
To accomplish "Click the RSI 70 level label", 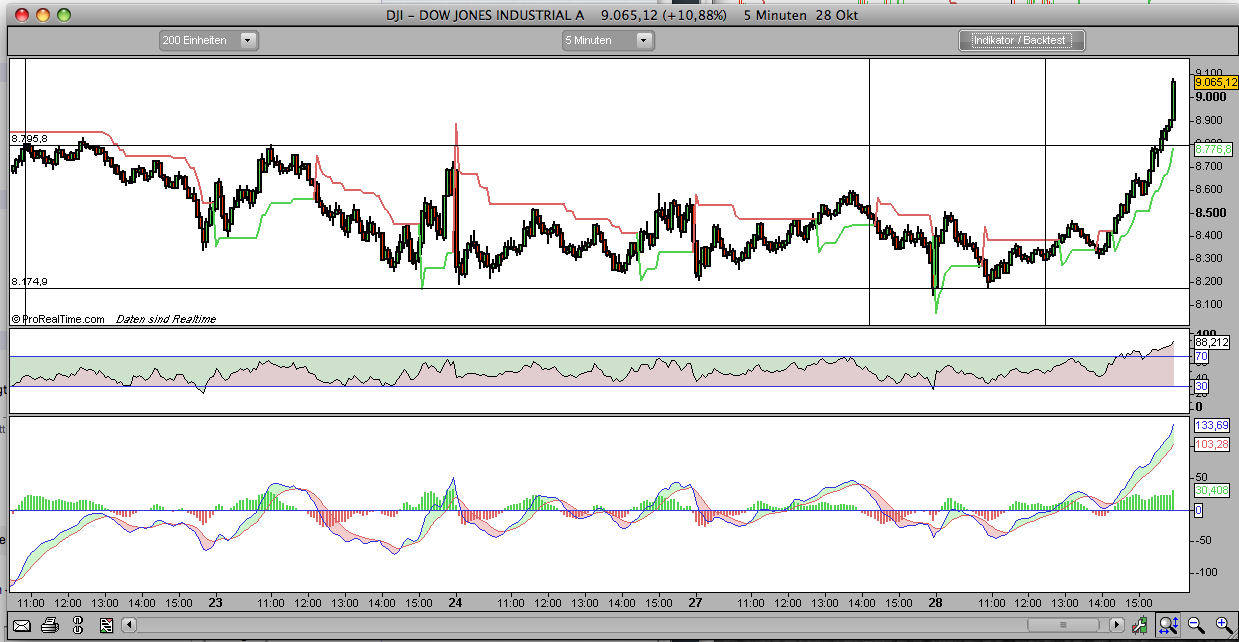I will pos(1201,356).
